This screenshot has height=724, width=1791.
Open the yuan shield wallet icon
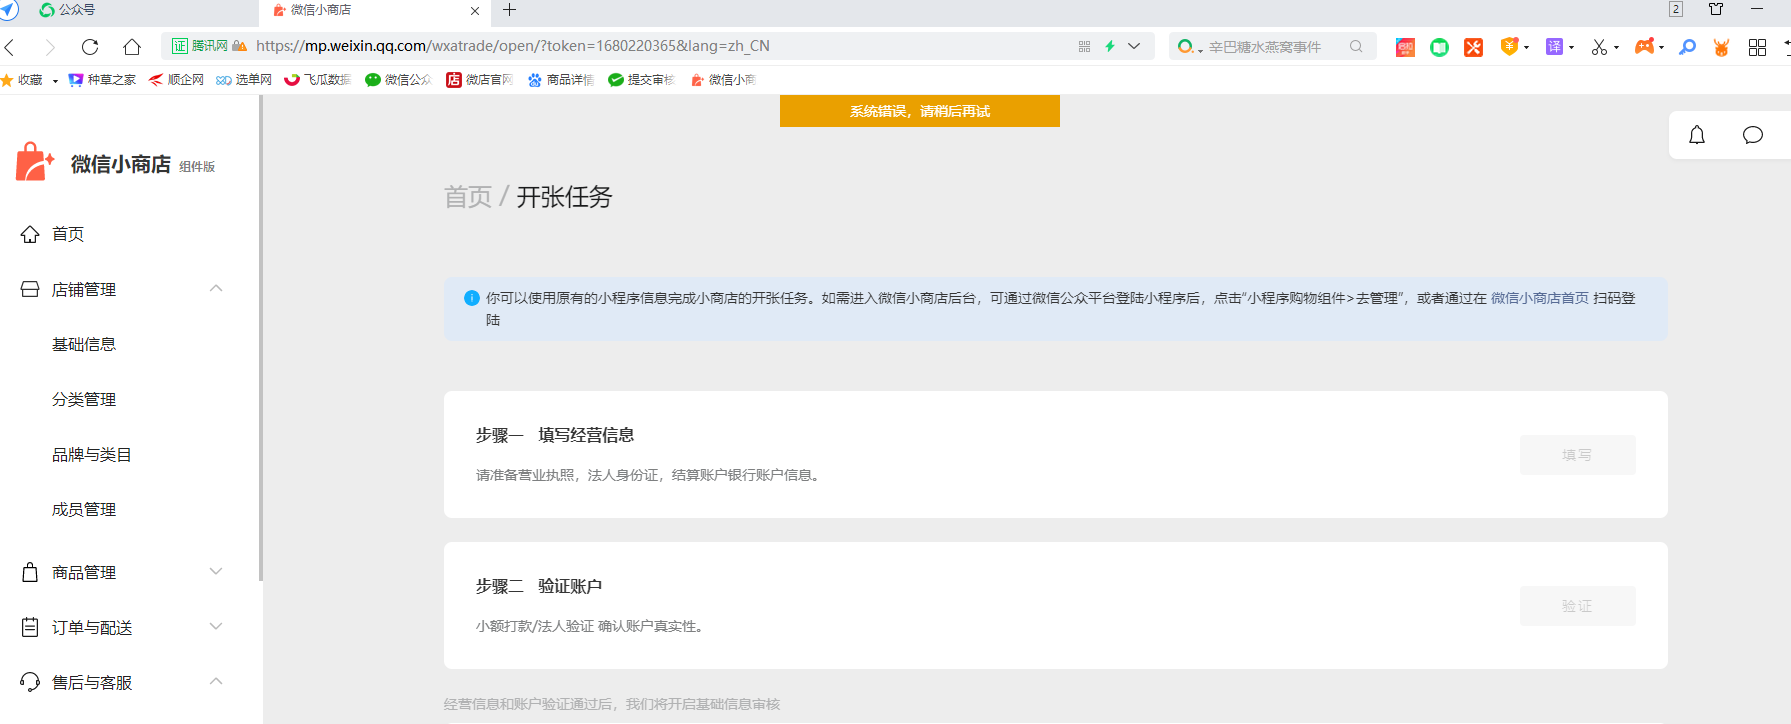tap(1509, 47)
